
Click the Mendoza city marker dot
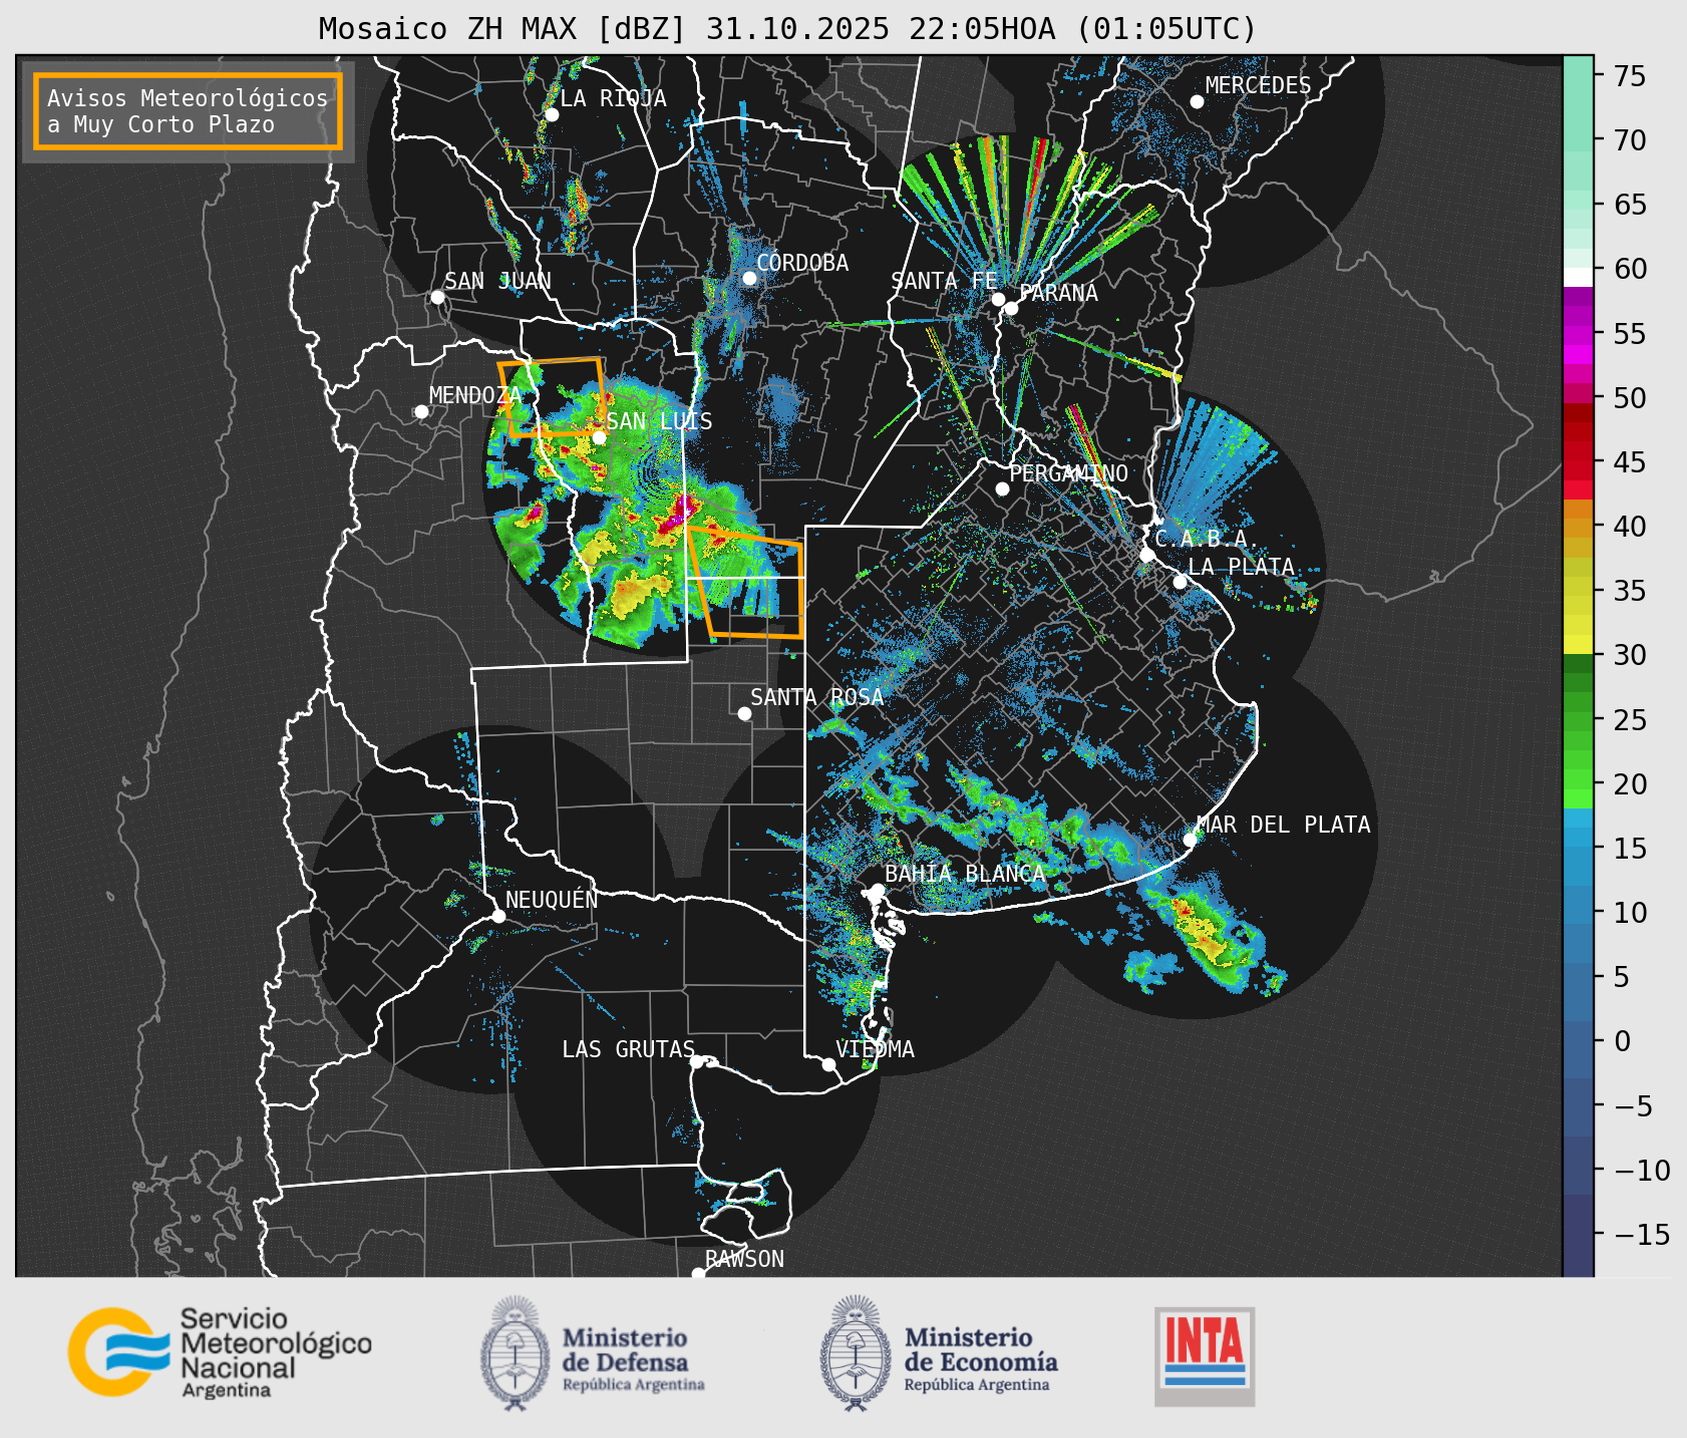coord(421,412)
